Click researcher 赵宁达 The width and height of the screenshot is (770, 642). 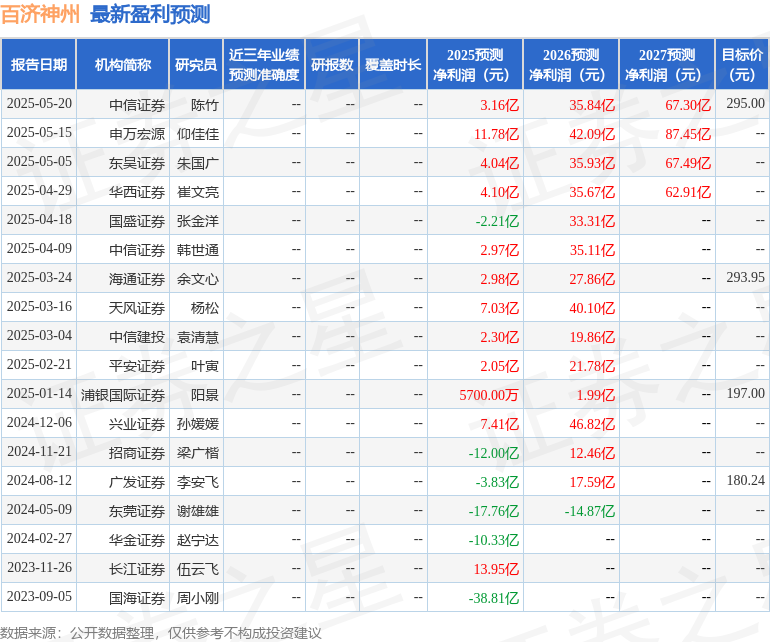pyautogui.click(x=198, y=540)
